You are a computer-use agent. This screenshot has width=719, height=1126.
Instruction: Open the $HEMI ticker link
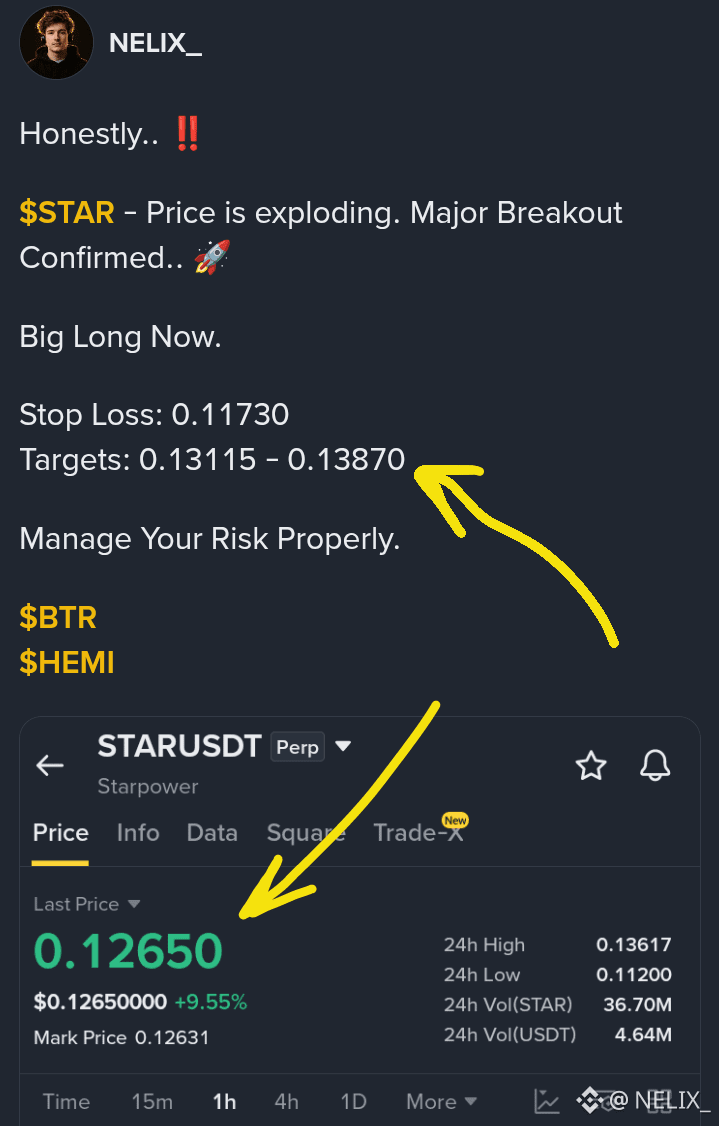67,662
